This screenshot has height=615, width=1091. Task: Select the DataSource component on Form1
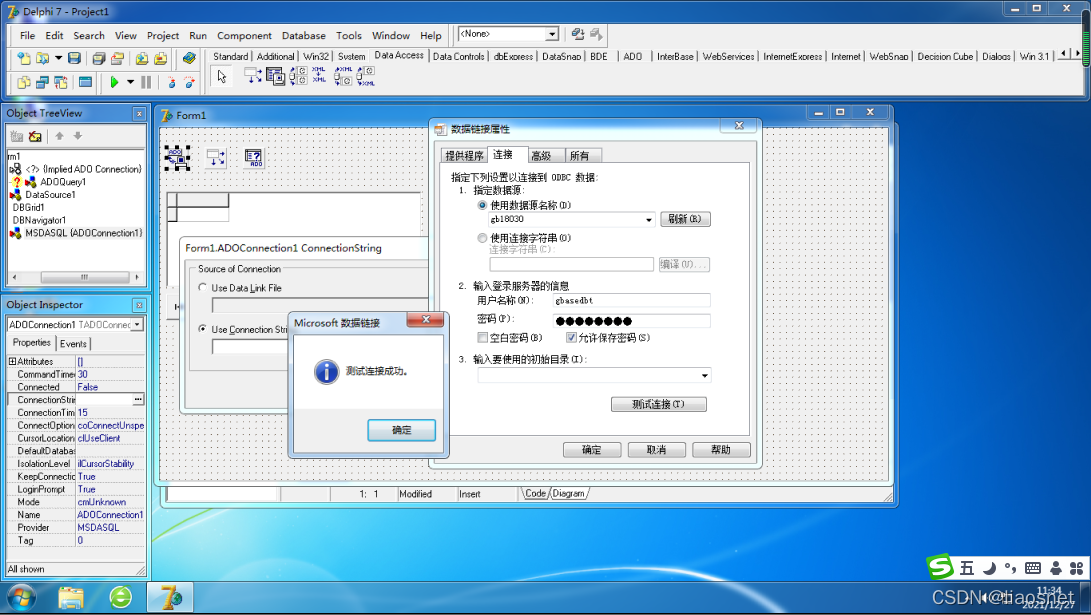click(x=216, y=158)
